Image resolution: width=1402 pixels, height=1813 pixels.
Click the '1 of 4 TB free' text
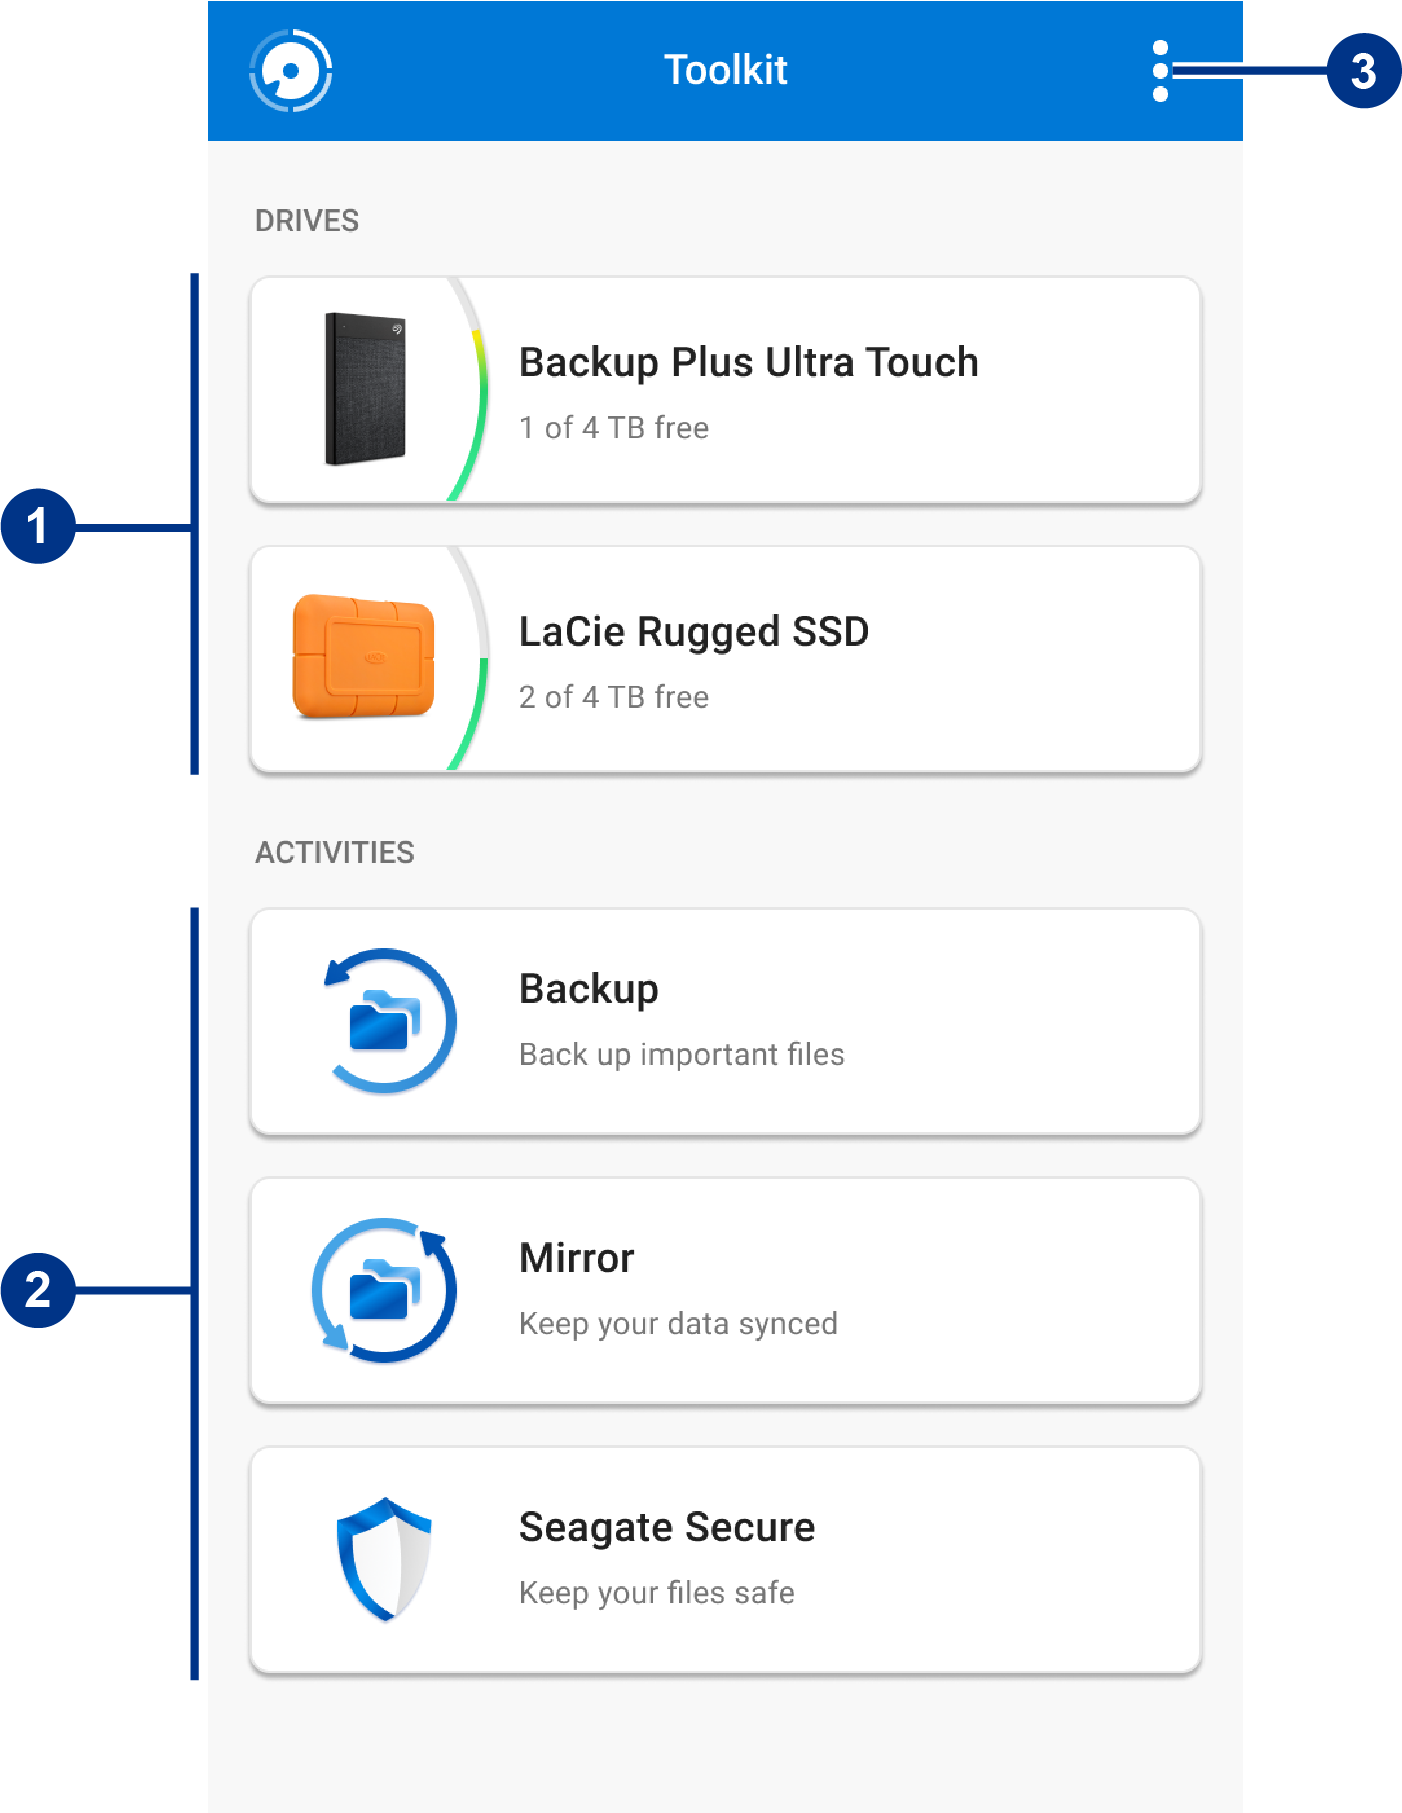point(614,428)
